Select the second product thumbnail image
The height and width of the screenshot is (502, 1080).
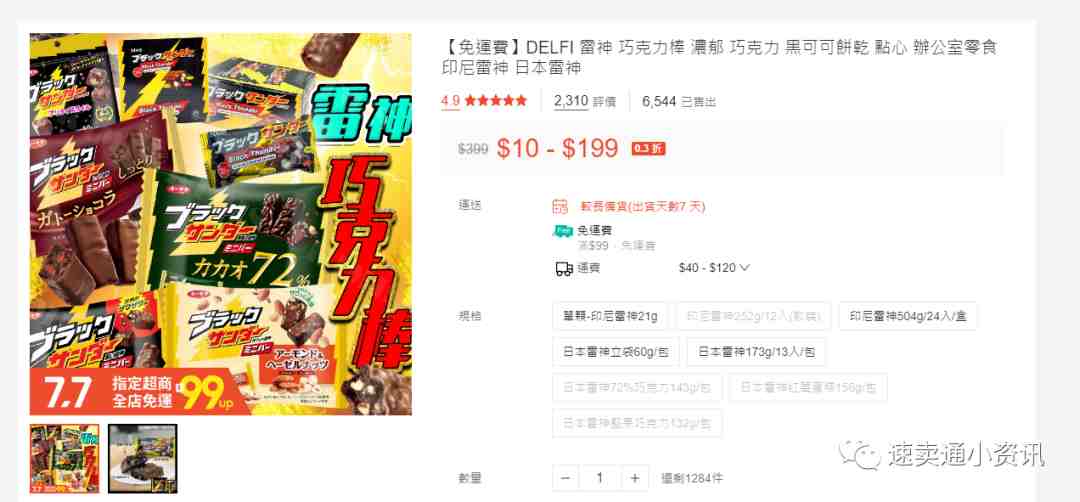click(x=143, y=459)
